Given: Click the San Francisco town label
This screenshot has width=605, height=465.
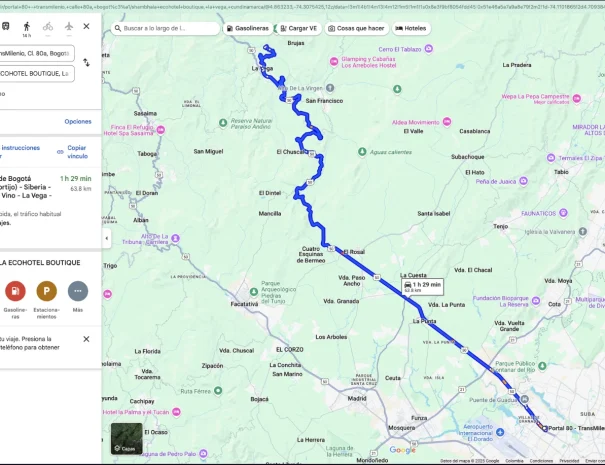Looking at the screenshot, I should (324, 101).
